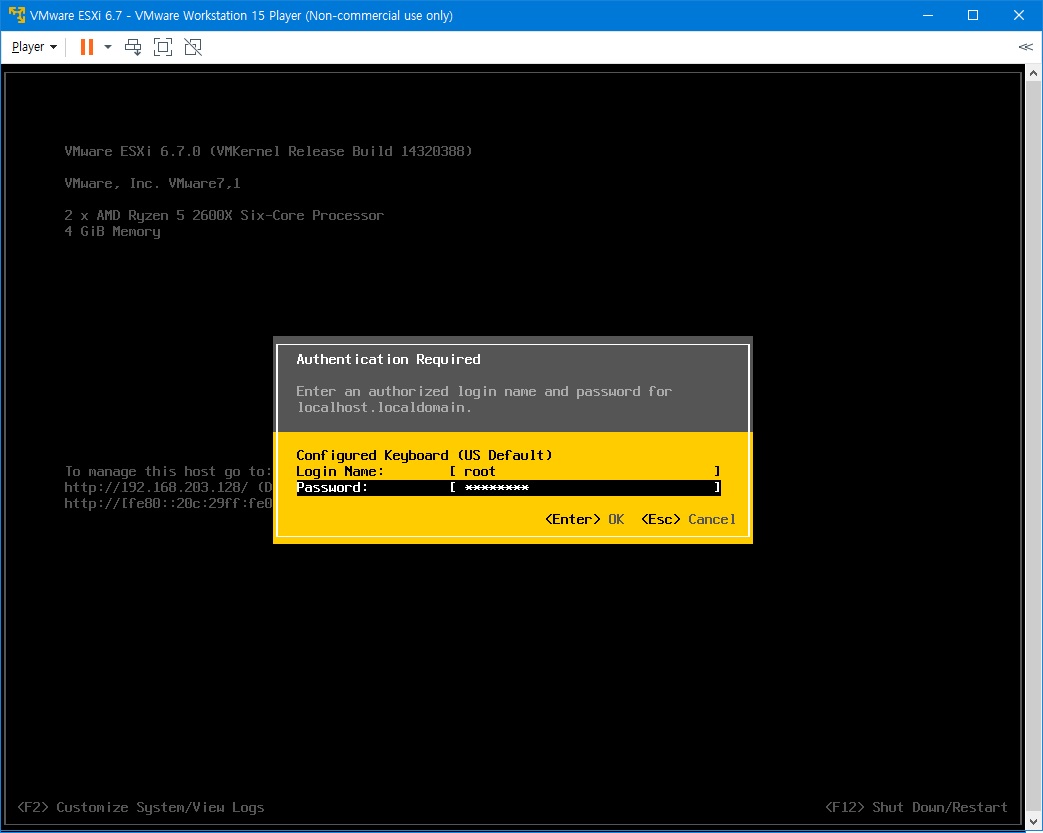Minimize the VMware Player window
This screenshot has width=1043, height=833.
[928, 15]
